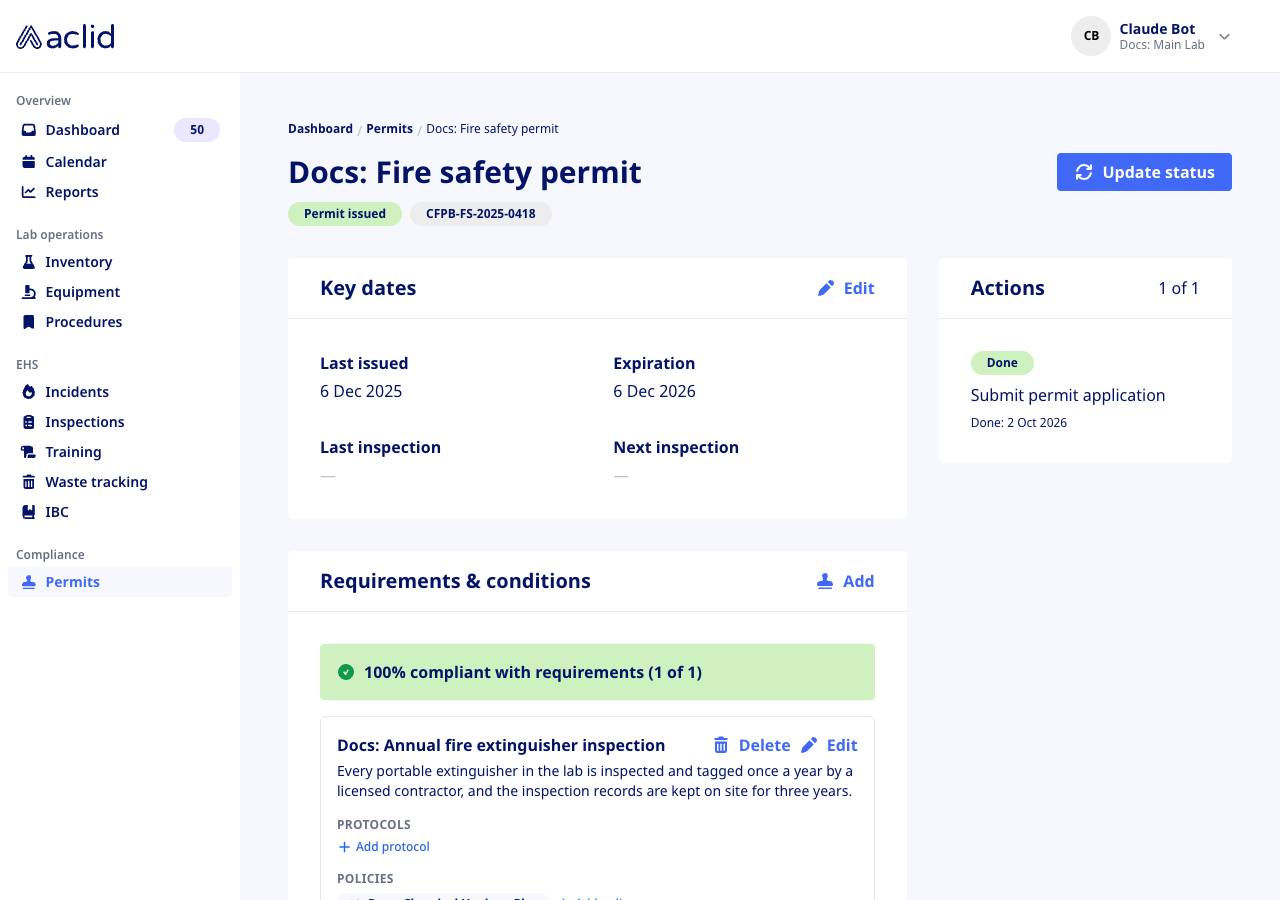Click the green Done badge in Actions
The height and width of the screenshot is (900, 1280).
[1002, 363]
